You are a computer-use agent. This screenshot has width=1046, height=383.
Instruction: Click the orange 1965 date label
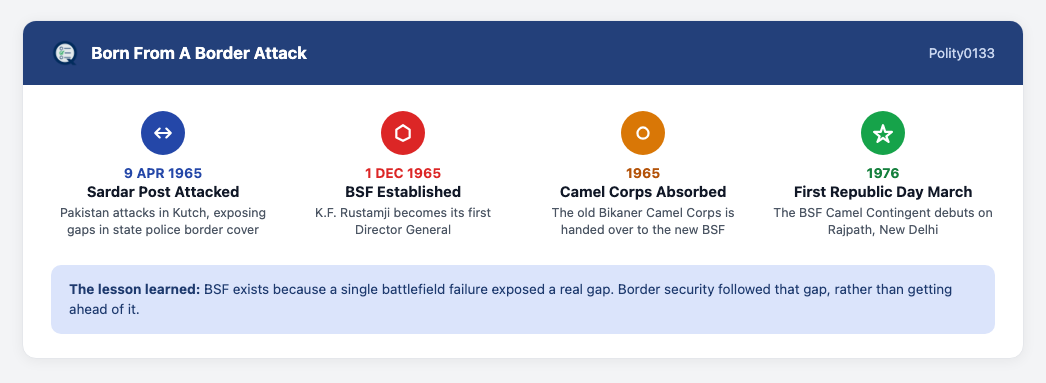643,173
